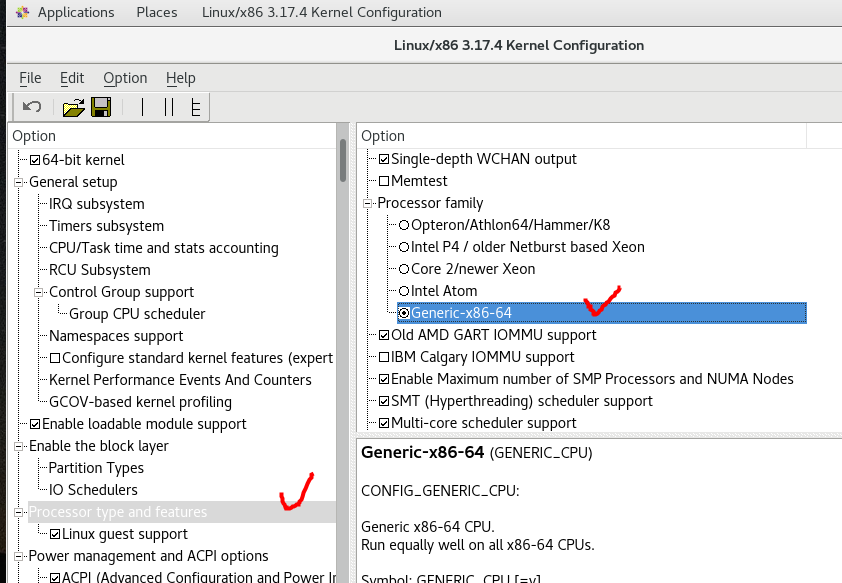The height and width of the screenshot is (583, 842).
Task: Select Generic-x86-64 radio button
Action: [404, 313]
